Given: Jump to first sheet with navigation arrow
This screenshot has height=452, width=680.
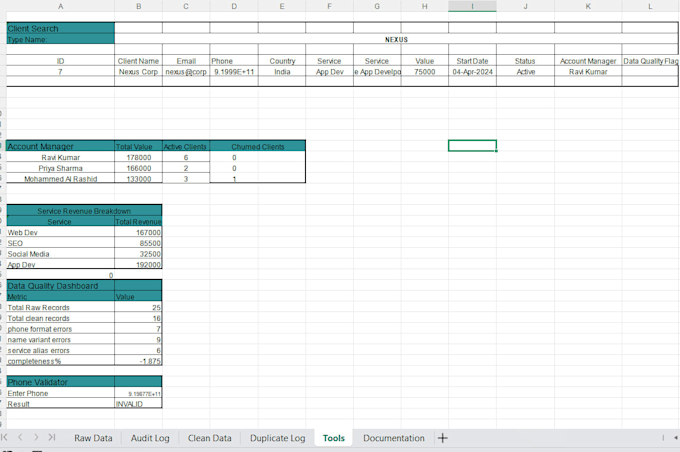Looking at the screenshot, I should pos(4,437).
